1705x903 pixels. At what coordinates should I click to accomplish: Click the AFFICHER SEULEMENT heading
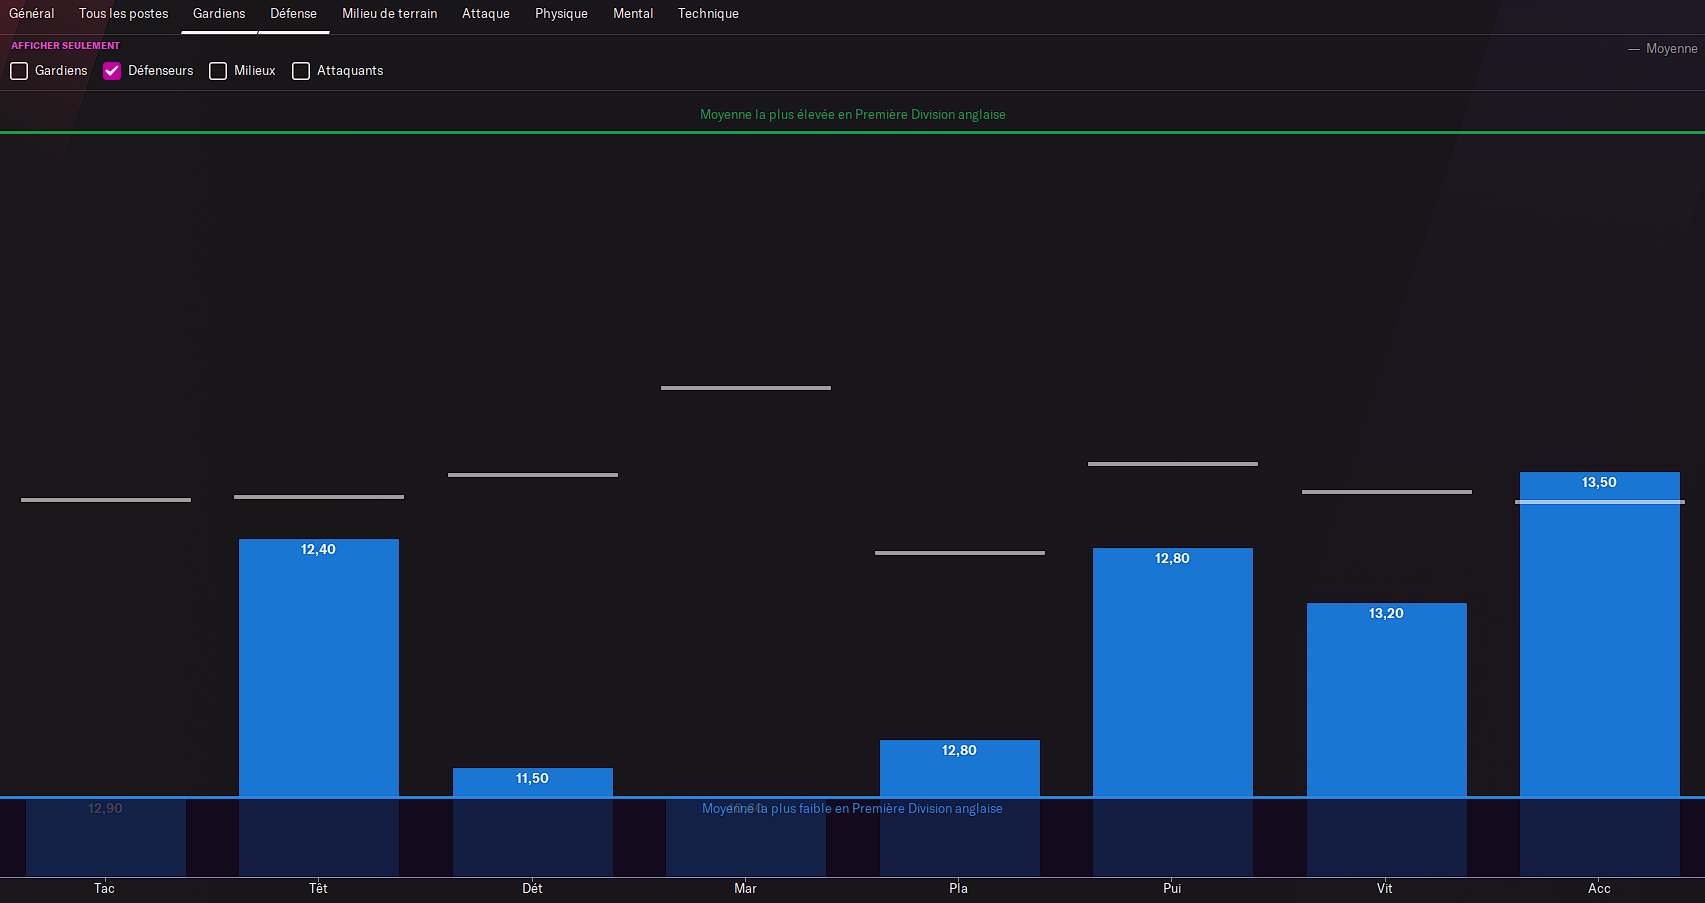point(65,46)
